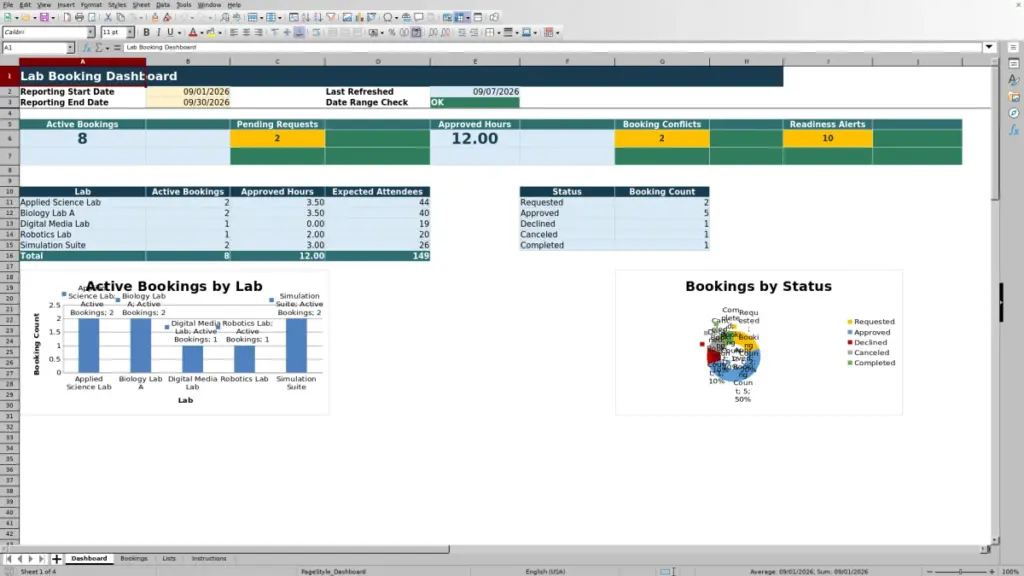Toggle Wrap Text button

click(316, 32)
